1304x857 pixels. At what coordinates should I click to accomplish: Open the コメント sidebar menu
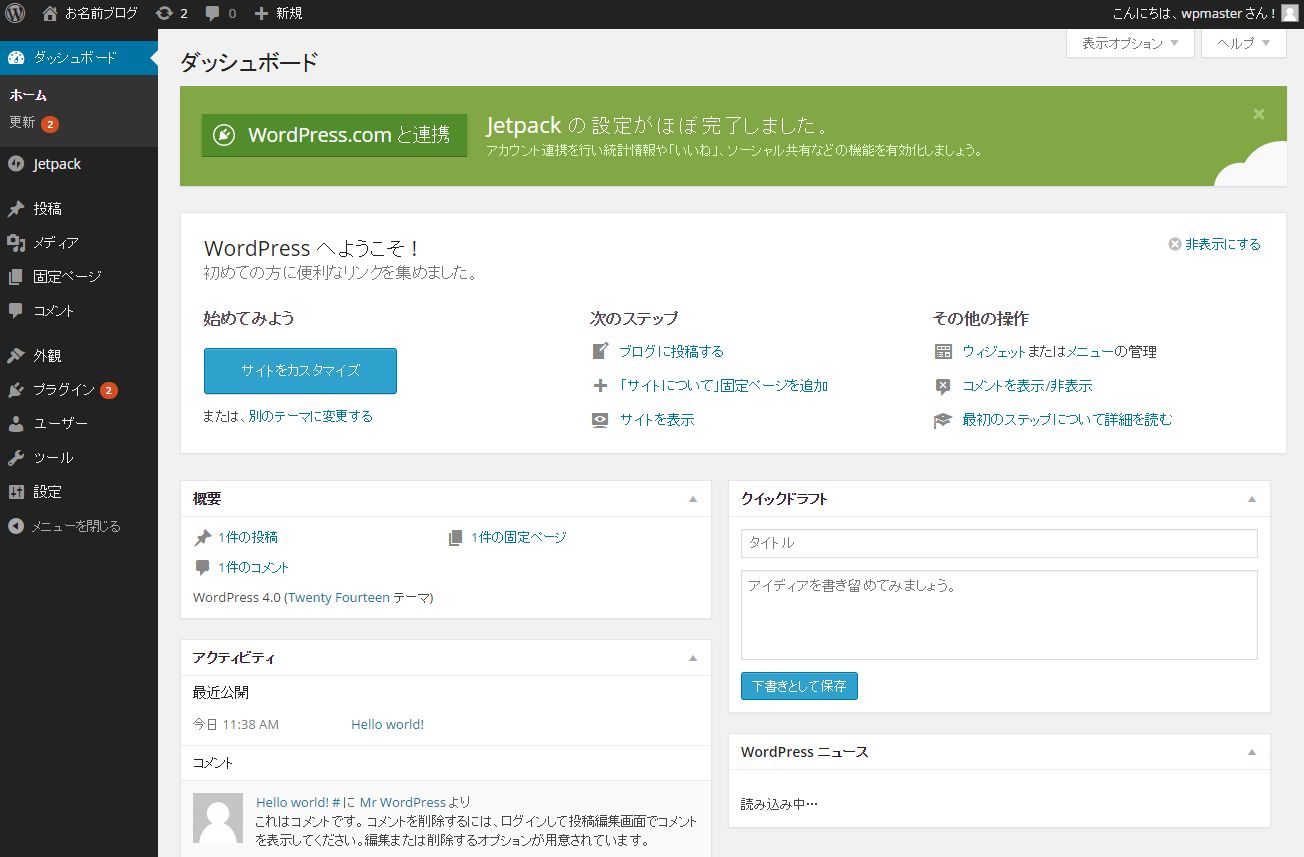(x=78, y=311)
